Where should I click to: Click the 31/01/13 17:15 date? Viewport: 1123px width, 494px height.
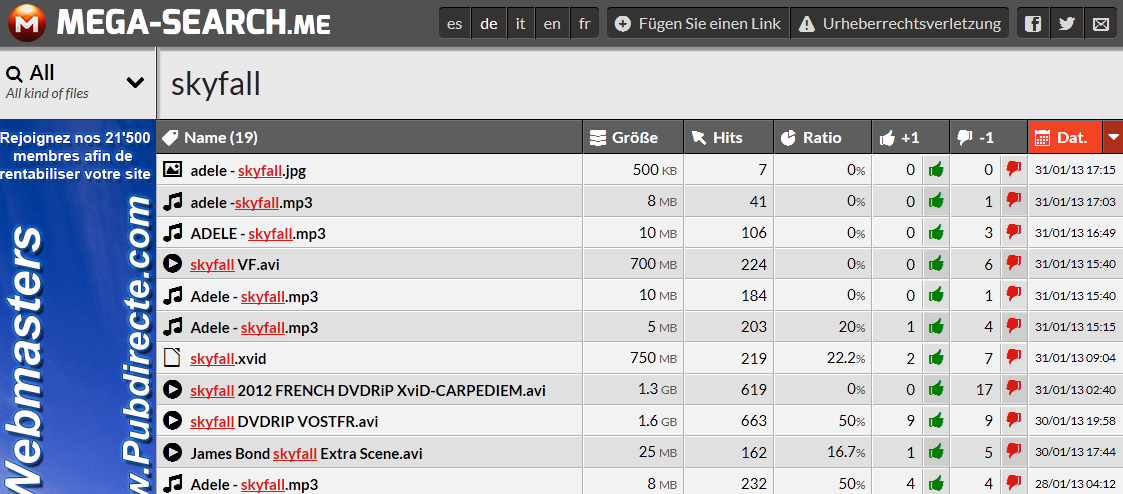coord(1074,170)
